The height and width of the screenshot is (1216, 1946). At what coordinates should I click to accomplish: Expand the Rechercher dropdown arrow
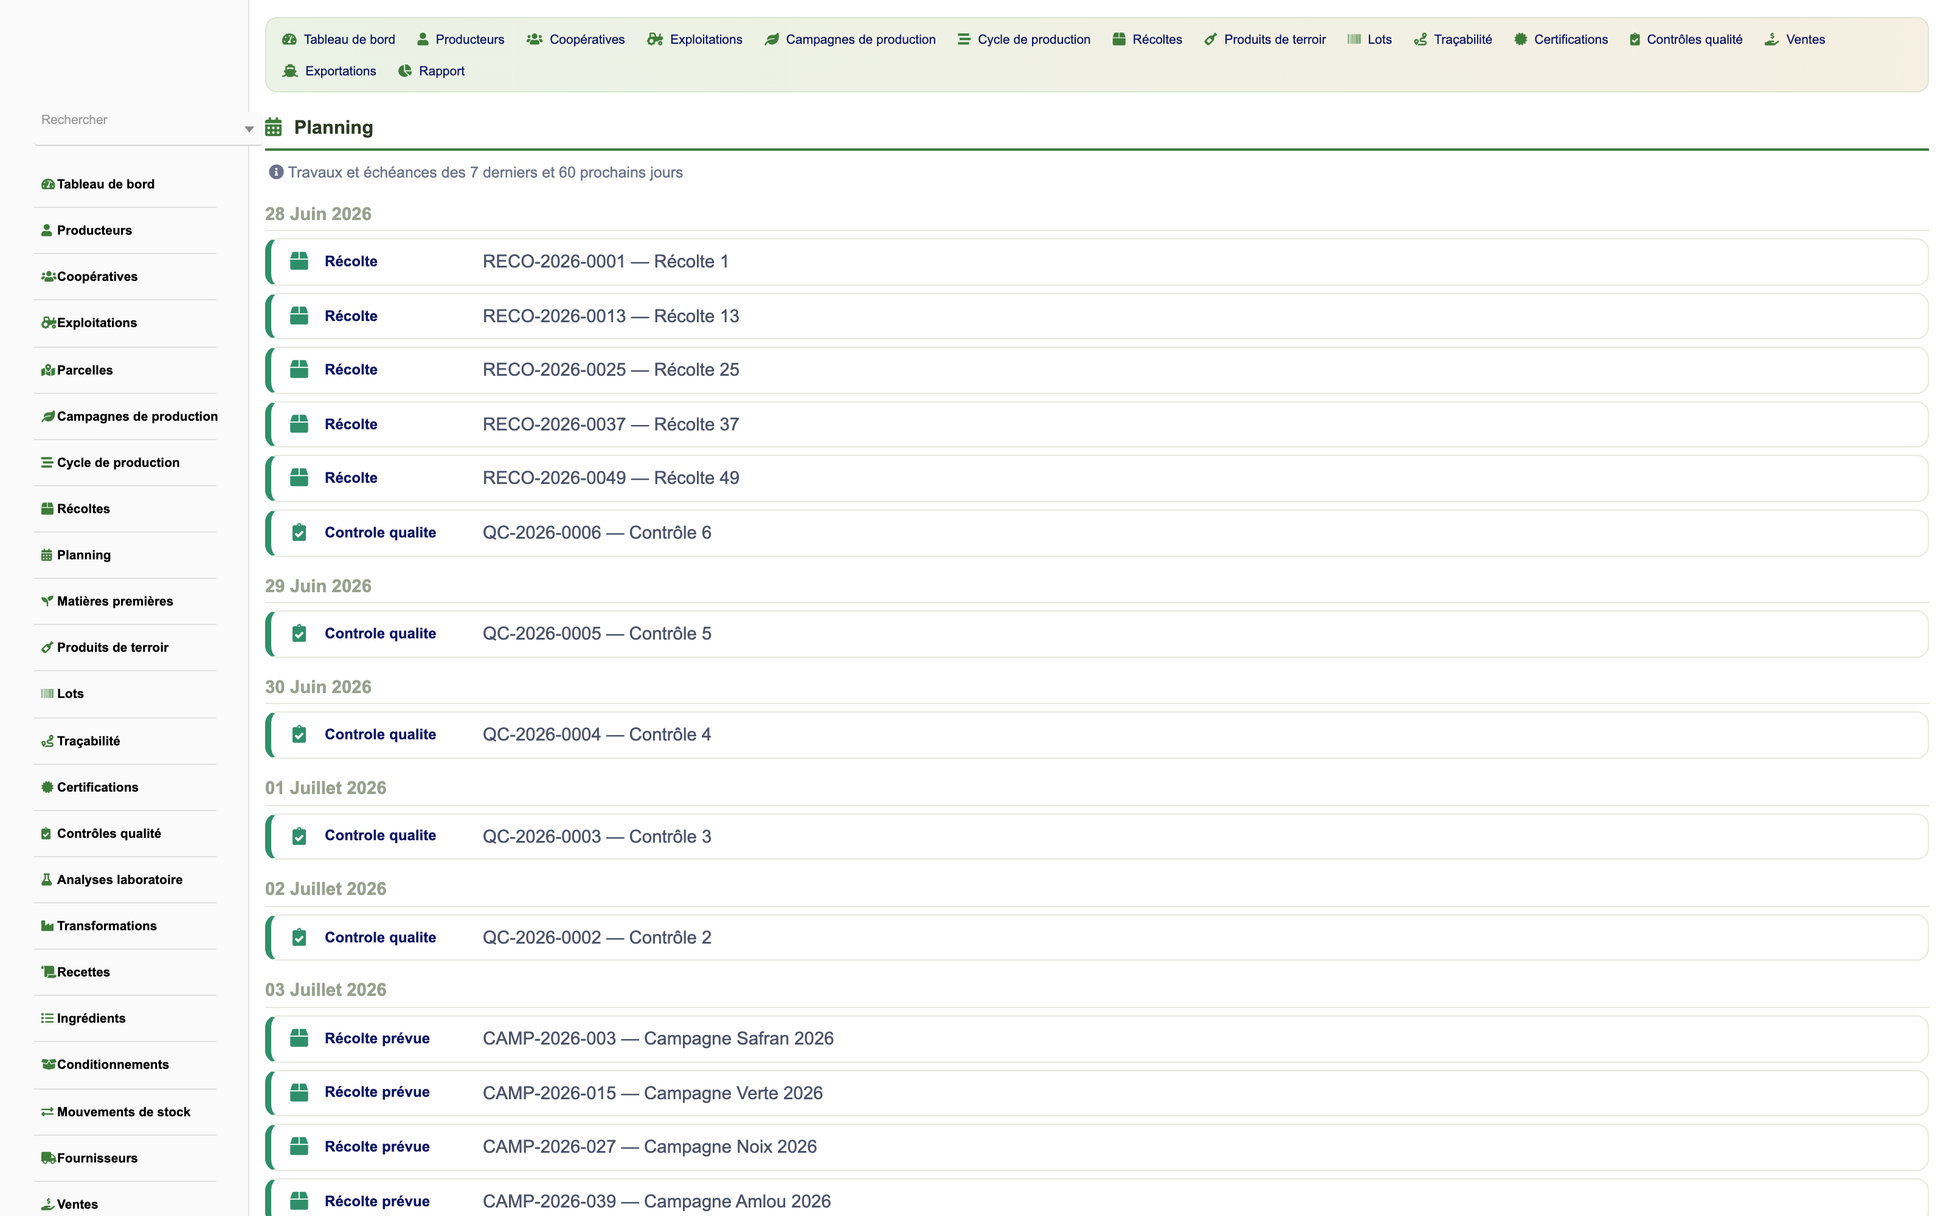click(x=249, y=129)
